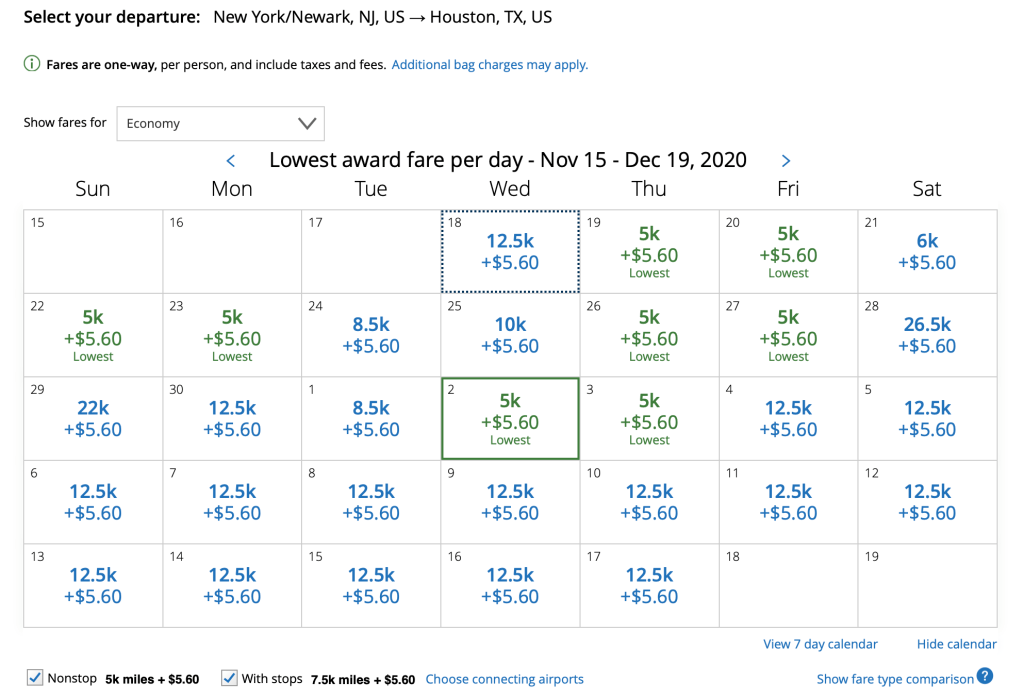
Task: Open Additional bag charges may apply link
Action: [490, 65]
